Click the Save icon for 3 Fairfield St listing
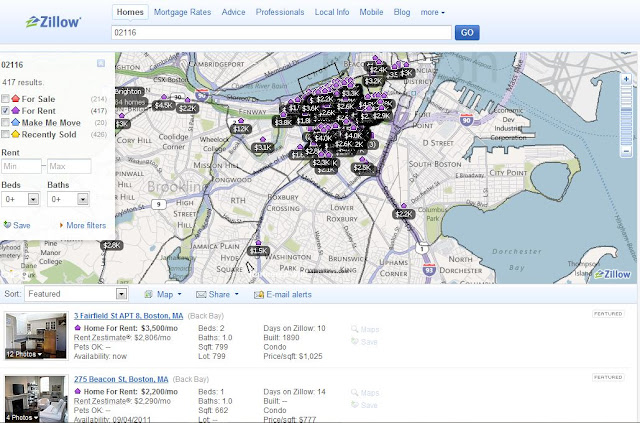Screen dimensions: 640x423 pyautogui.click(x=354, y=341)
